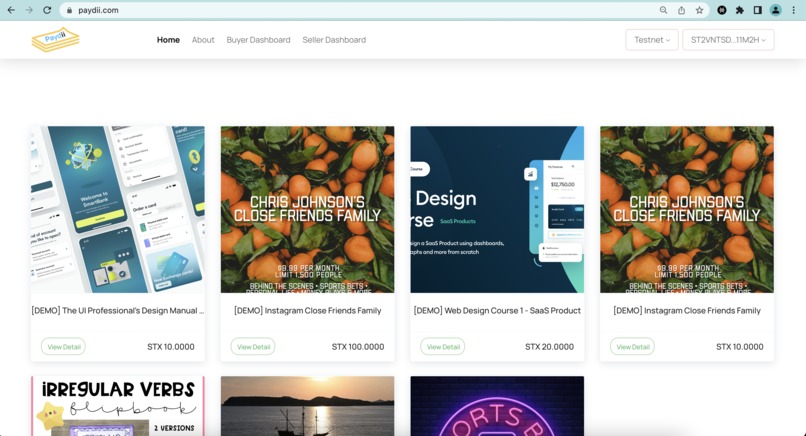Bookmark this page with the star icon

tap(700, 10)
